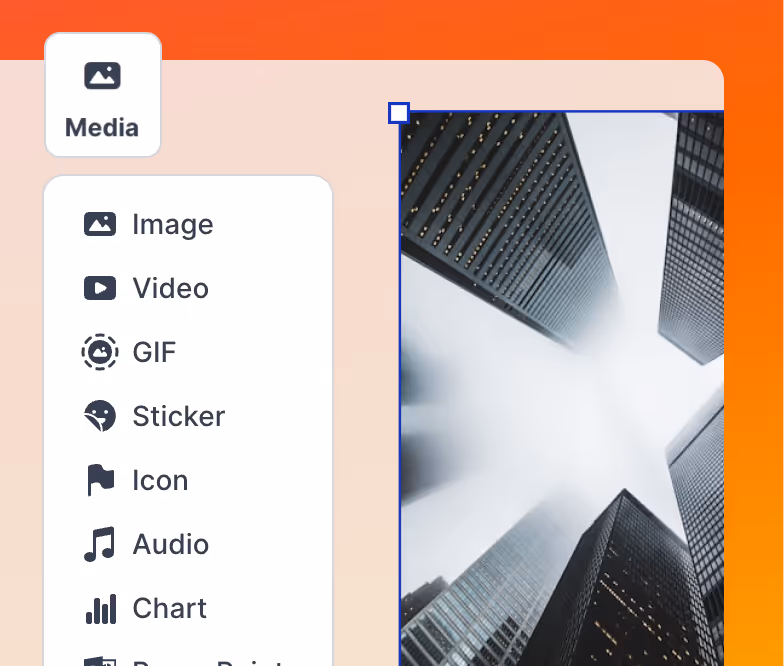The width and height of the screenshot is (784, 666).
Task: Open the Media menu via its label
Action: point(102,128)
